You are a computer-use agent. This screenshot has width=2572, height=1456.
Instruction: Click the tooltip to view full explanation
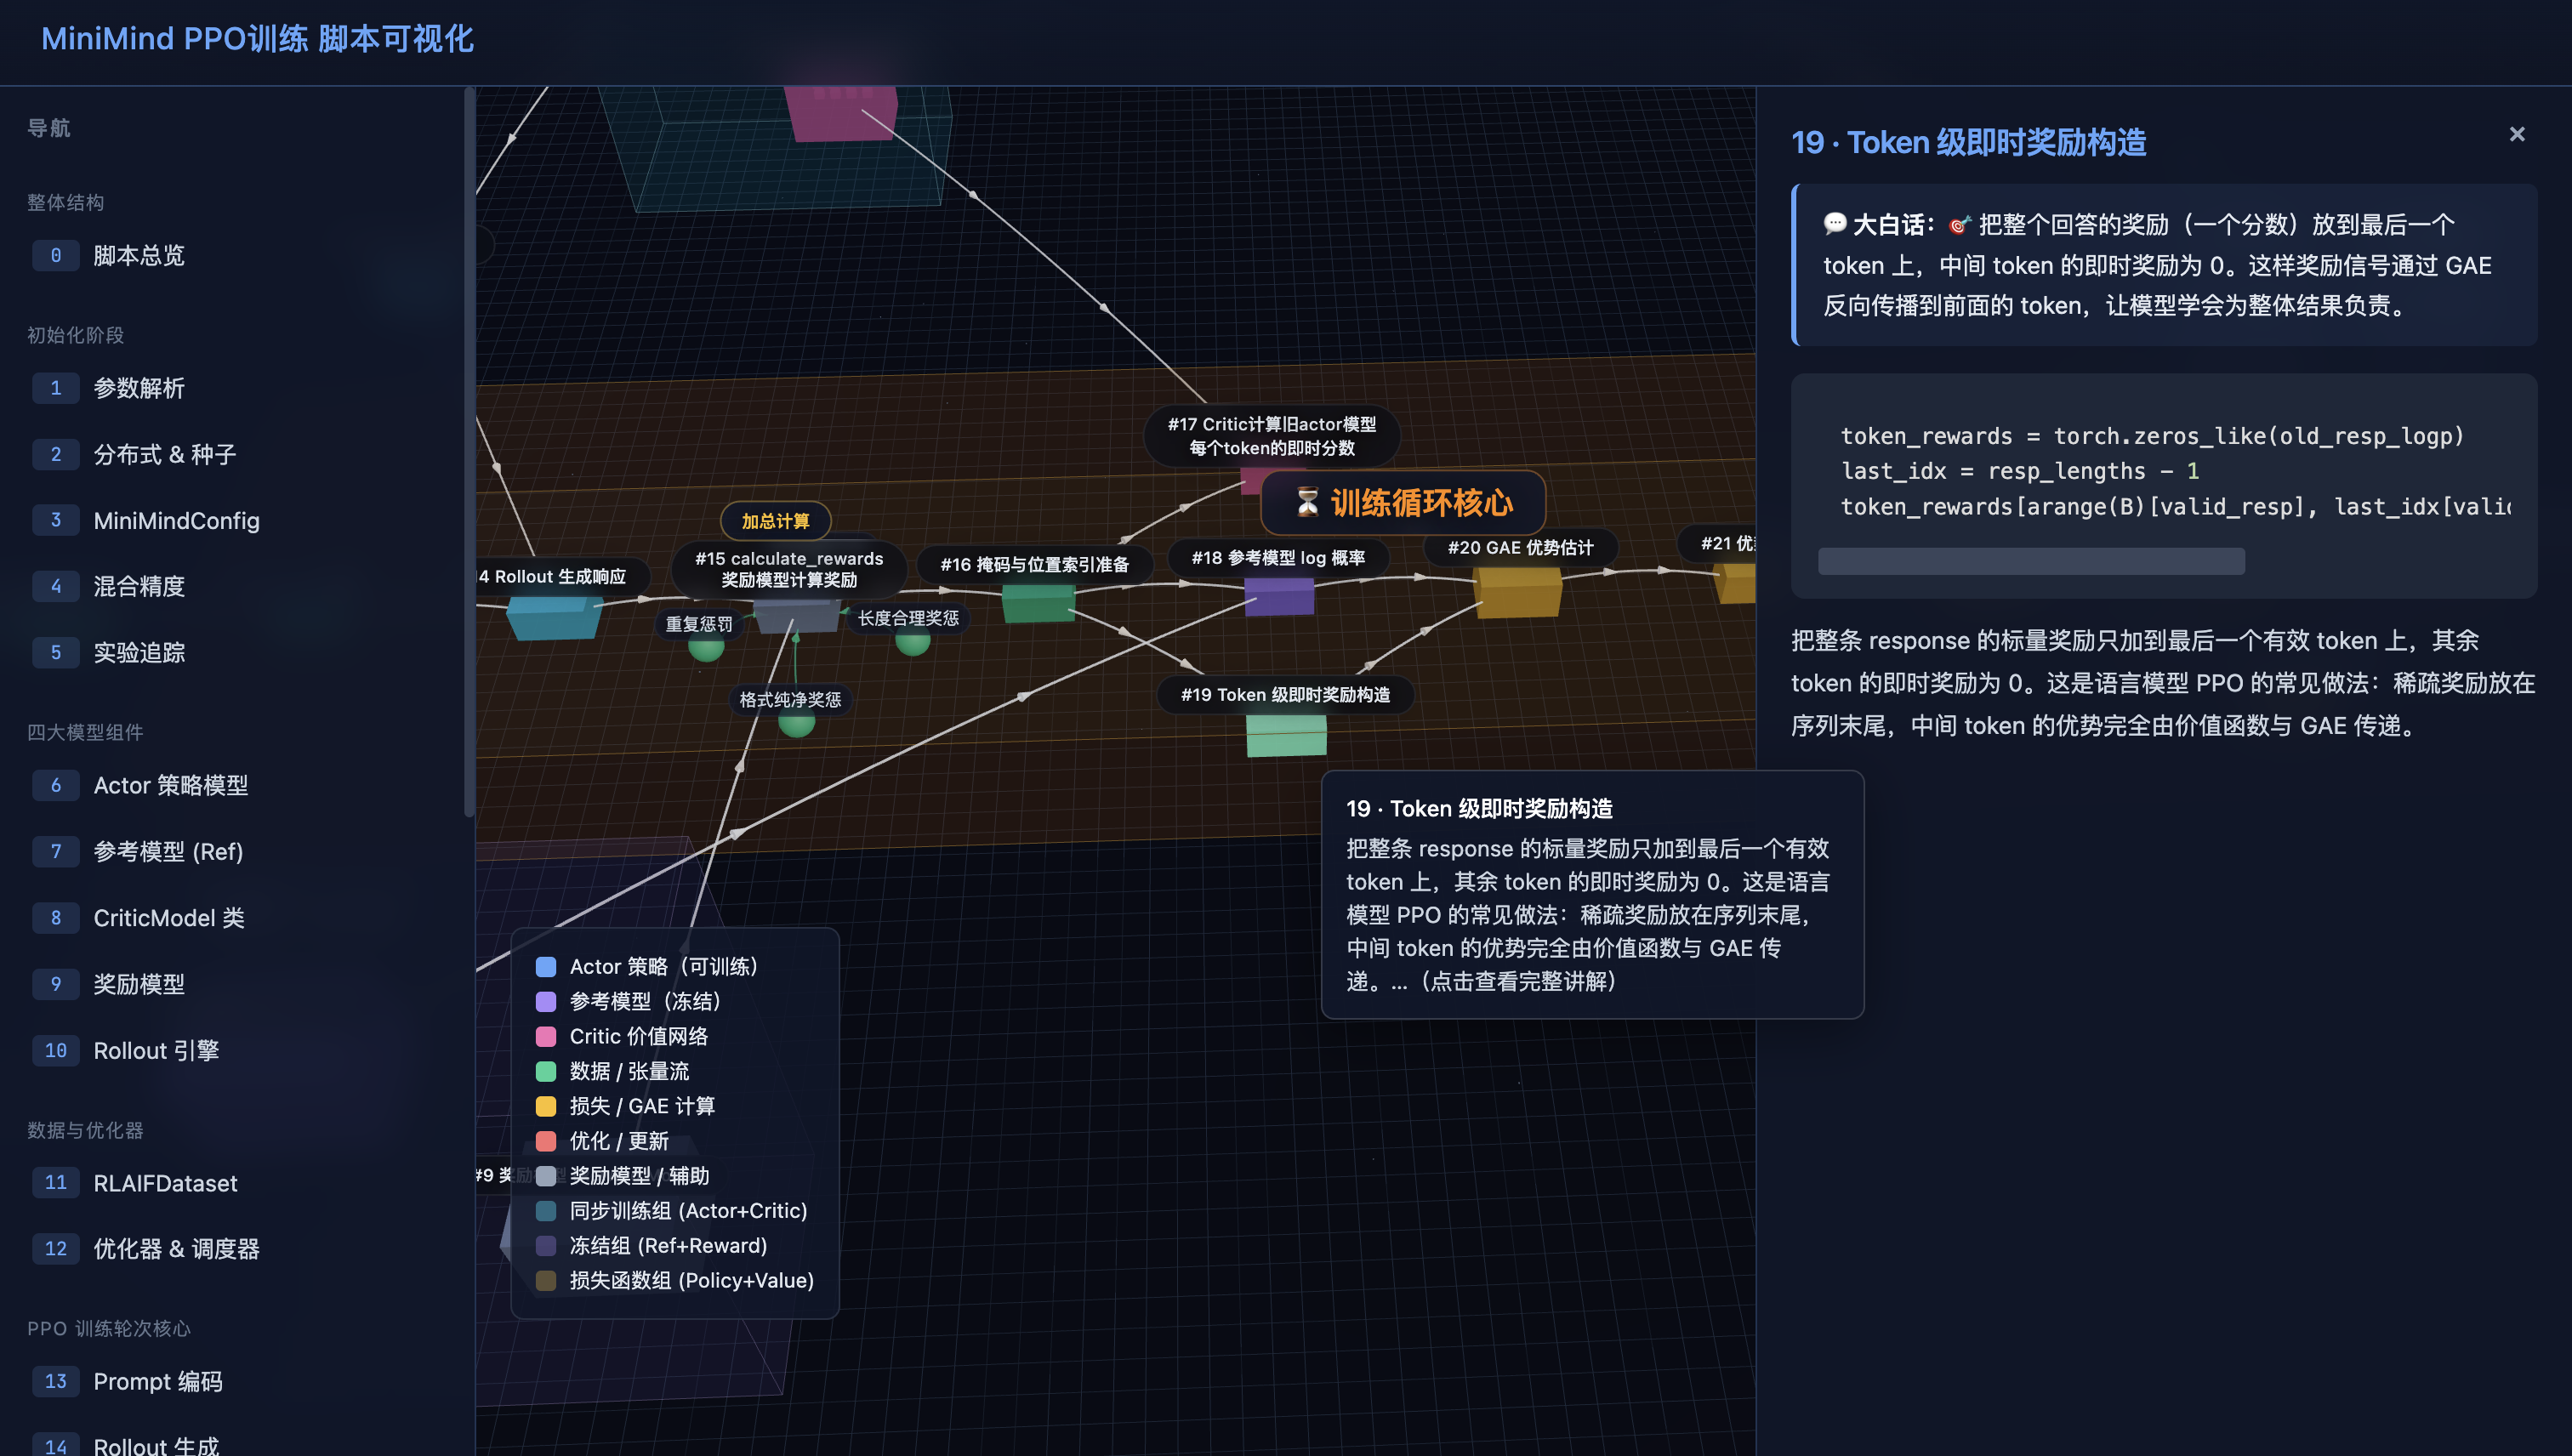(1592, 894)
